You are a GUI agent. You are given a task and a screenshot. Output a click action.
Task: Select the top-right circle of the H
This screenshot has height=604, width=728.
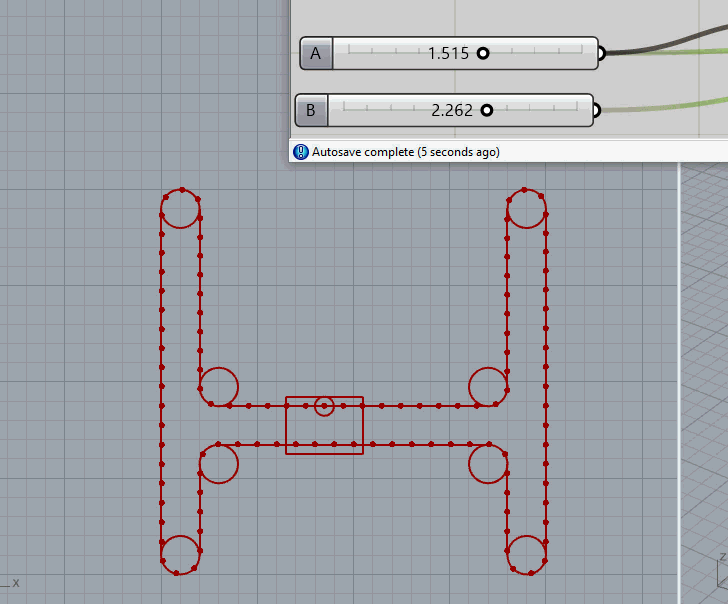coord(527,227)
